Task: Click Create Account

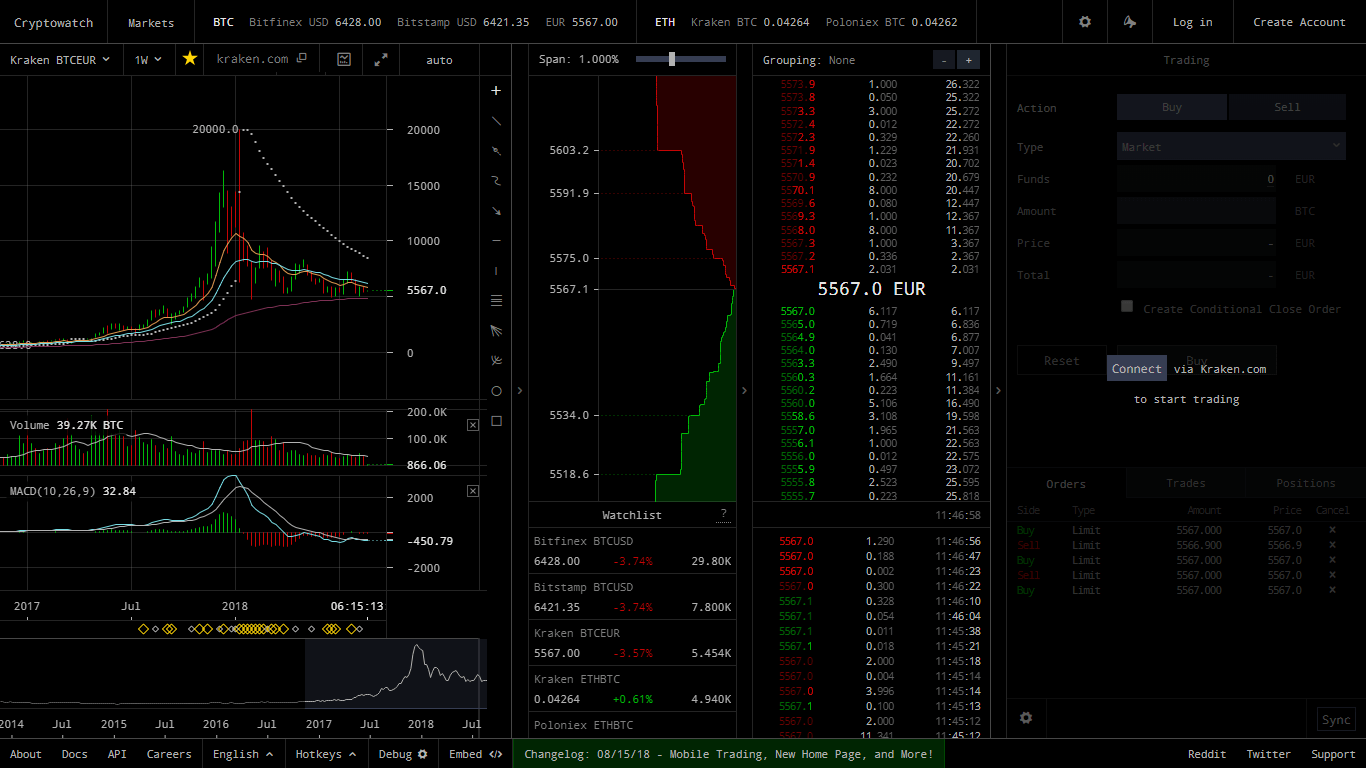Action: tap(1299, 22)
